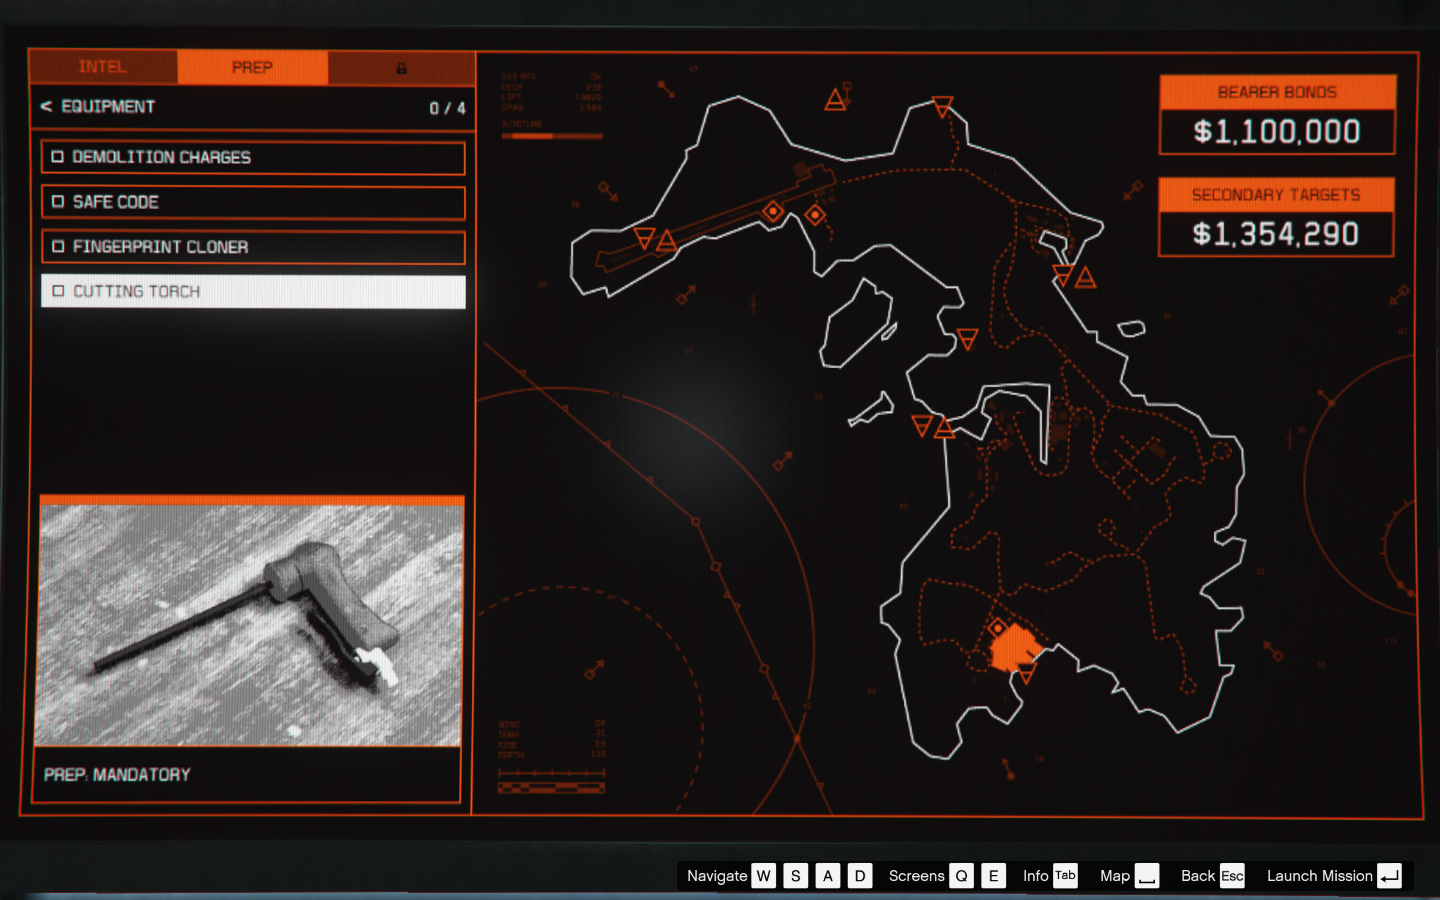Click the back arrow beside EQUIPMENT
This screenshot has height=900, width=1440.
(46, 107)
